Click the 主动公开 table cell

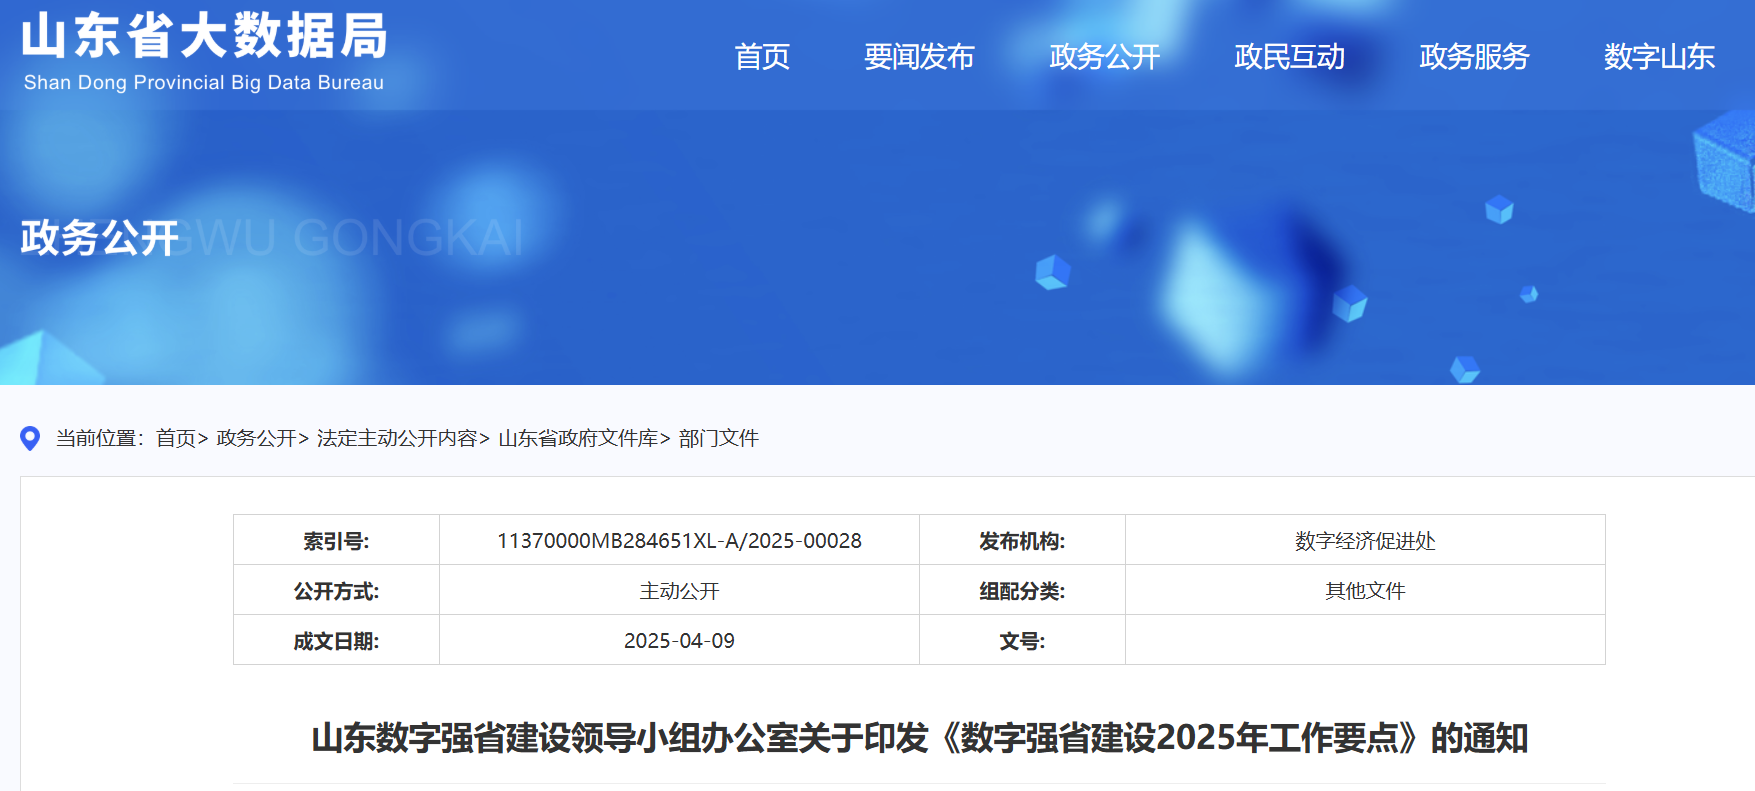(679, 591)
